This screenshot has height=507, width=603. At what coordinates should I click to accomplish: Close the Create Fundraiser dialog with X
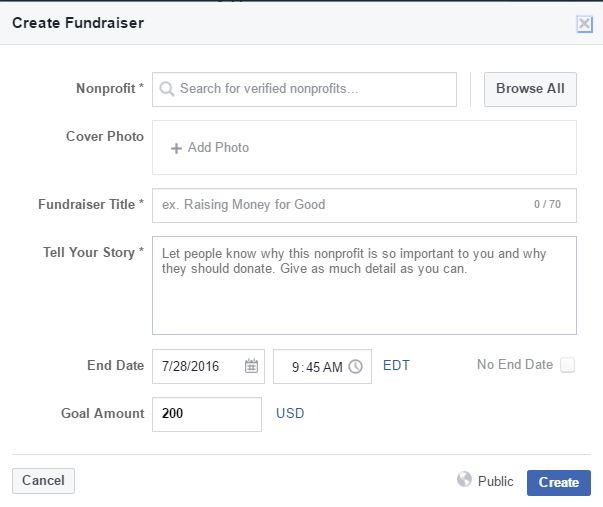click(x=585, y=25)
